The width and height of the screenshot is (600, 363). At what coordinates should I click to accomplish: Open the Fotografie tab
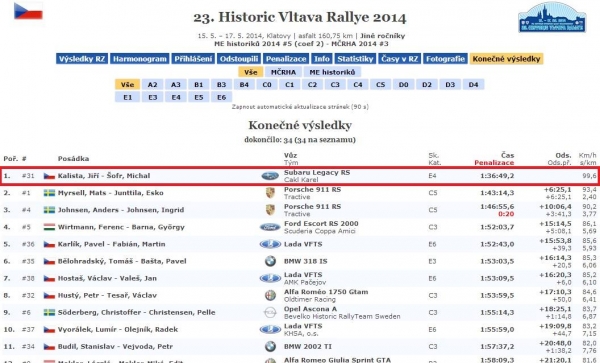[x=445, y=59]
